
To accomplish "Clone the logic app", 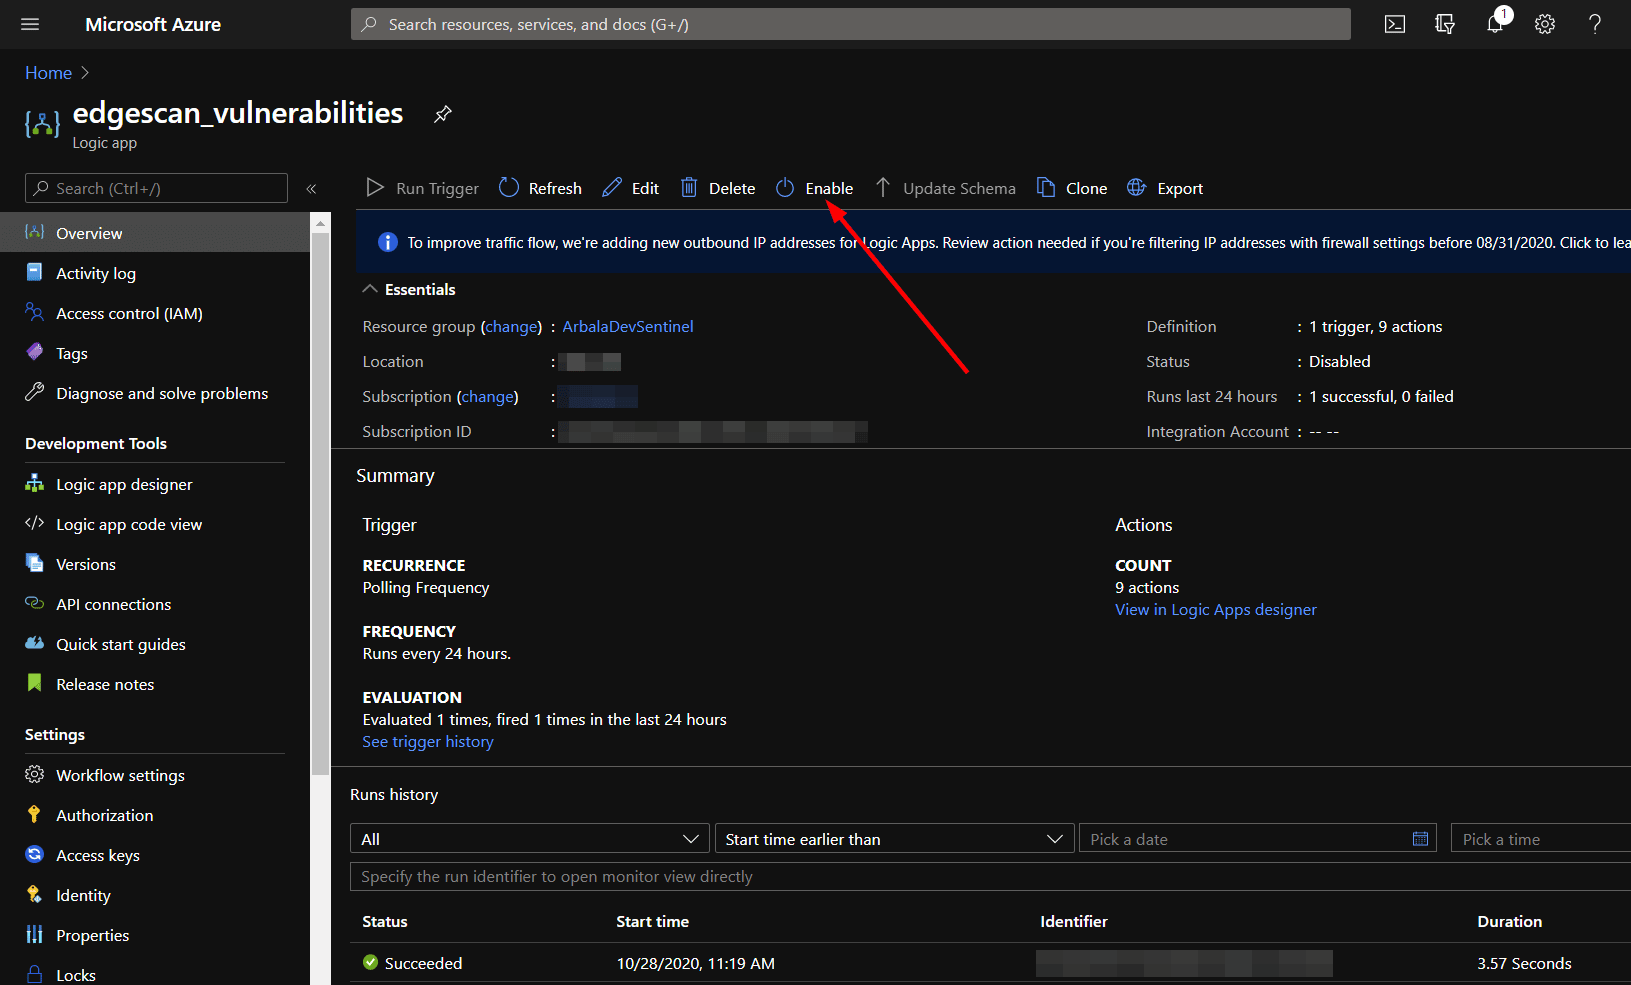I will click(x=1071, y=188).
